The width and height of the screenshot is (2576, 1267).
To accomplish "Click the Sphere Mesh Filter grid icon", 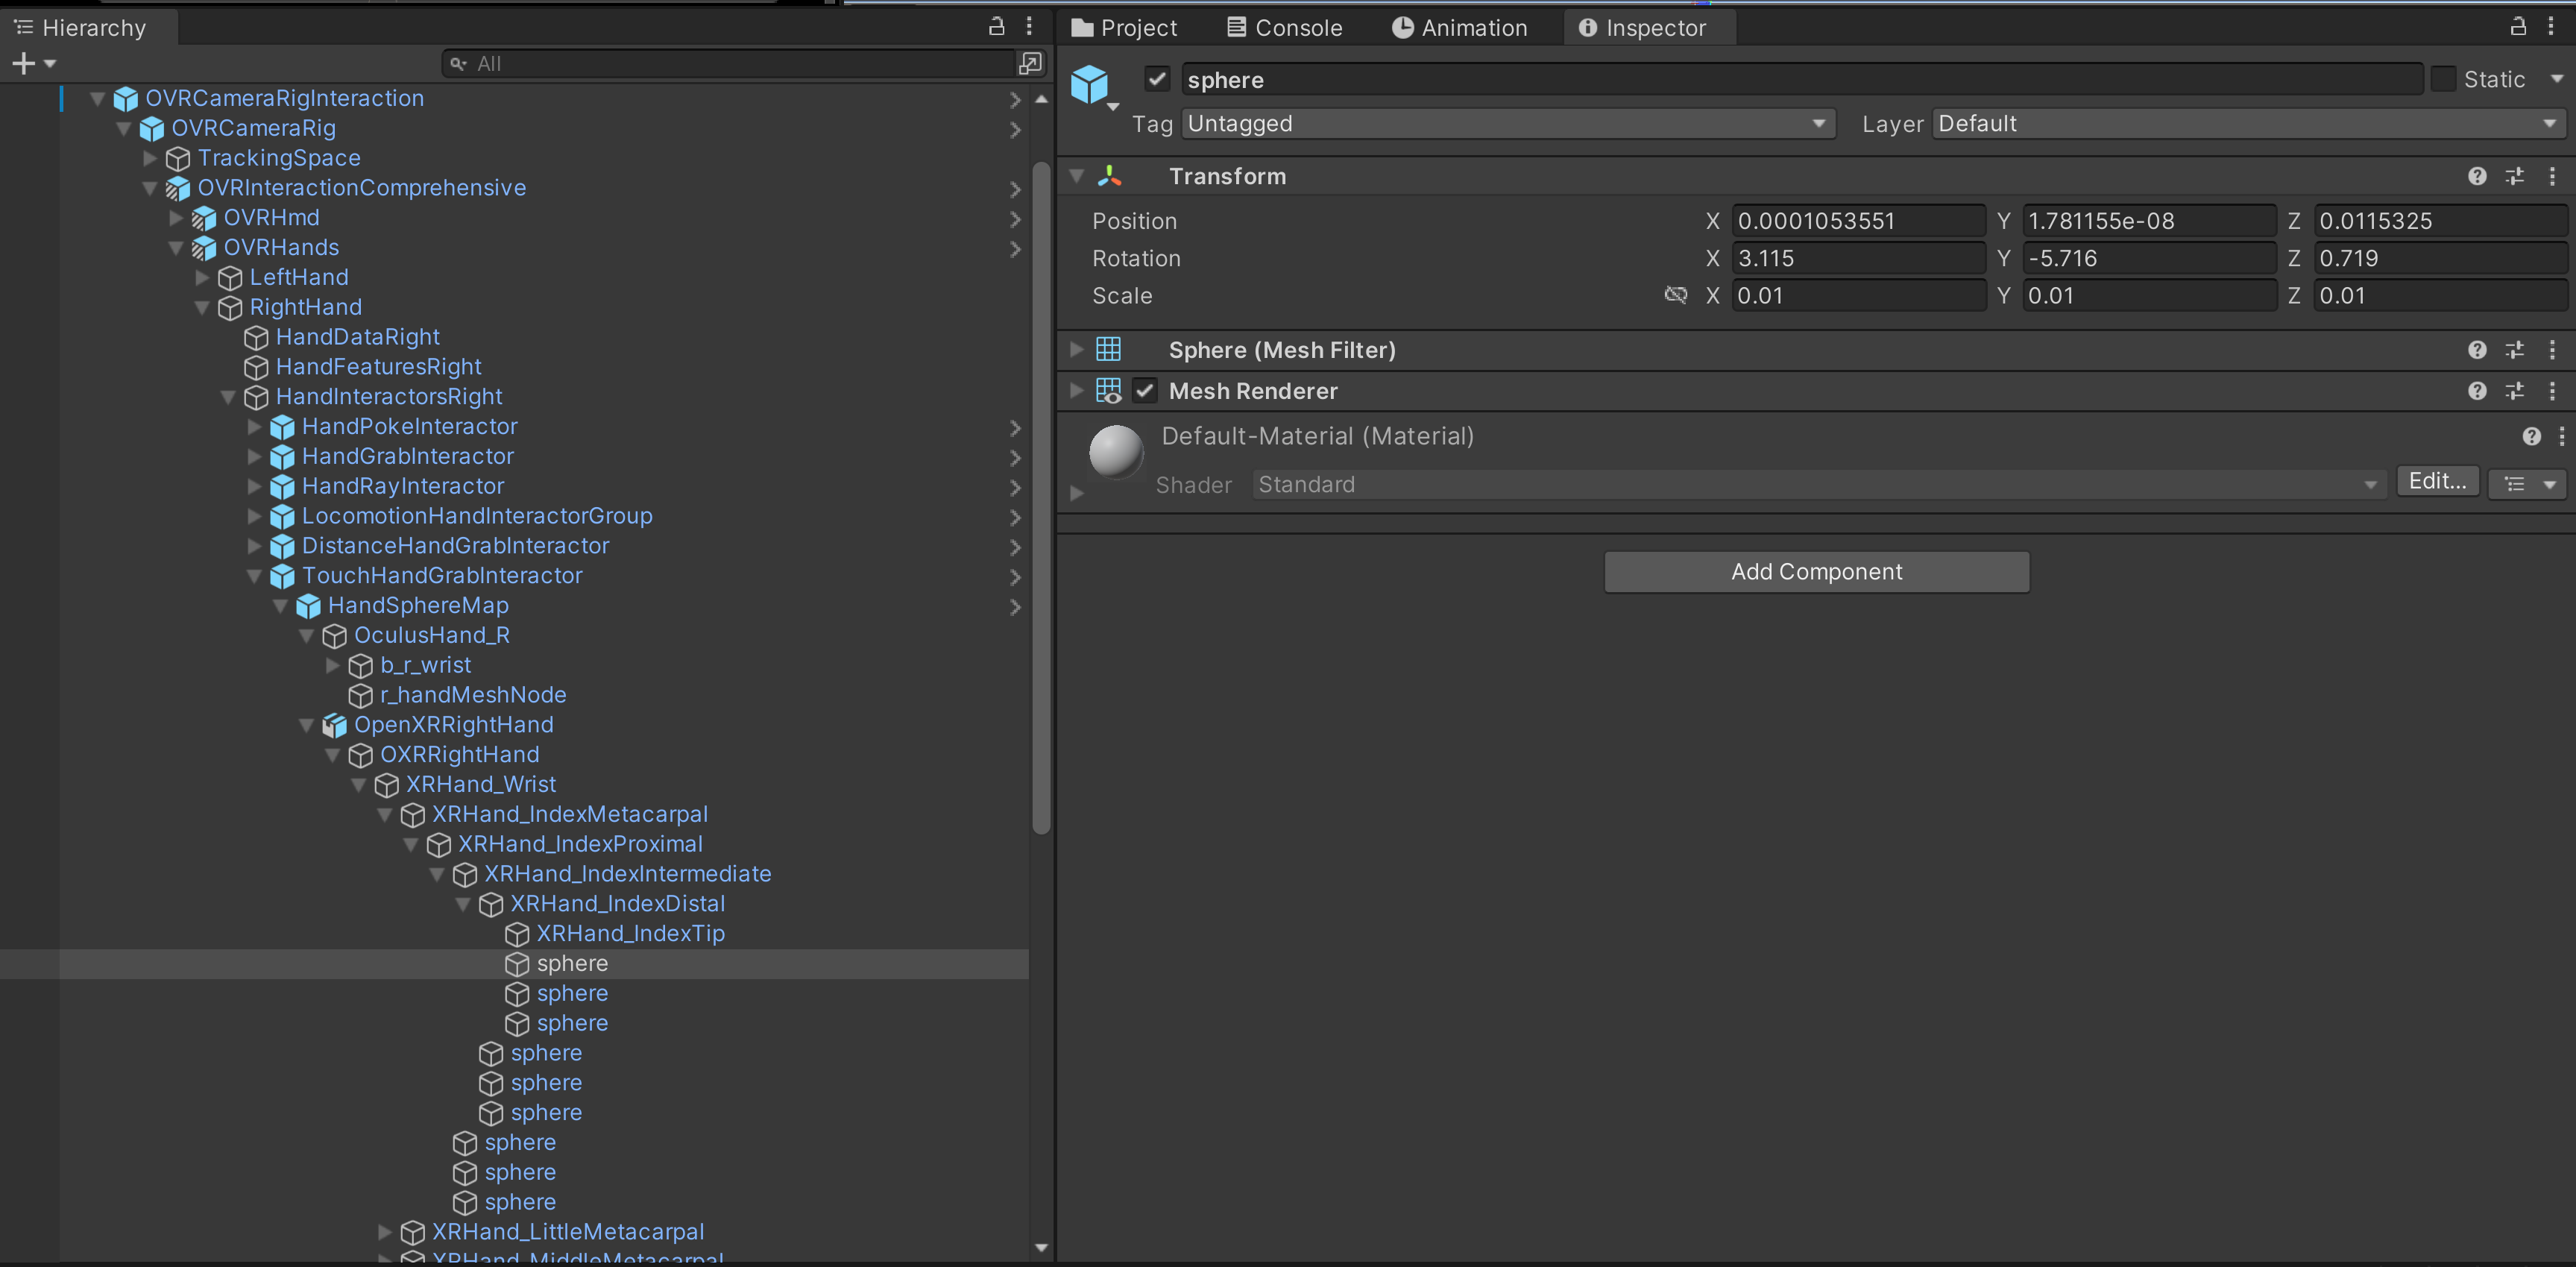I will click(1109, 350).
